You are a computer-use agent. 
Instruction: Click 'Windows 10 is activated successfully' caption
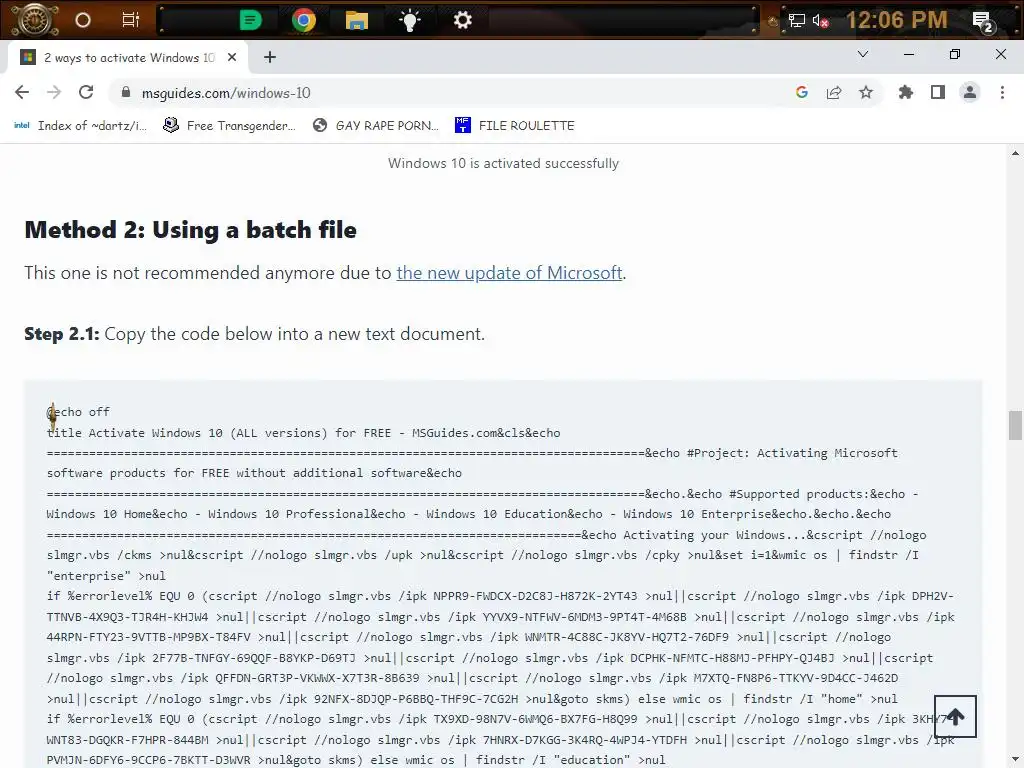pos(504,163)
